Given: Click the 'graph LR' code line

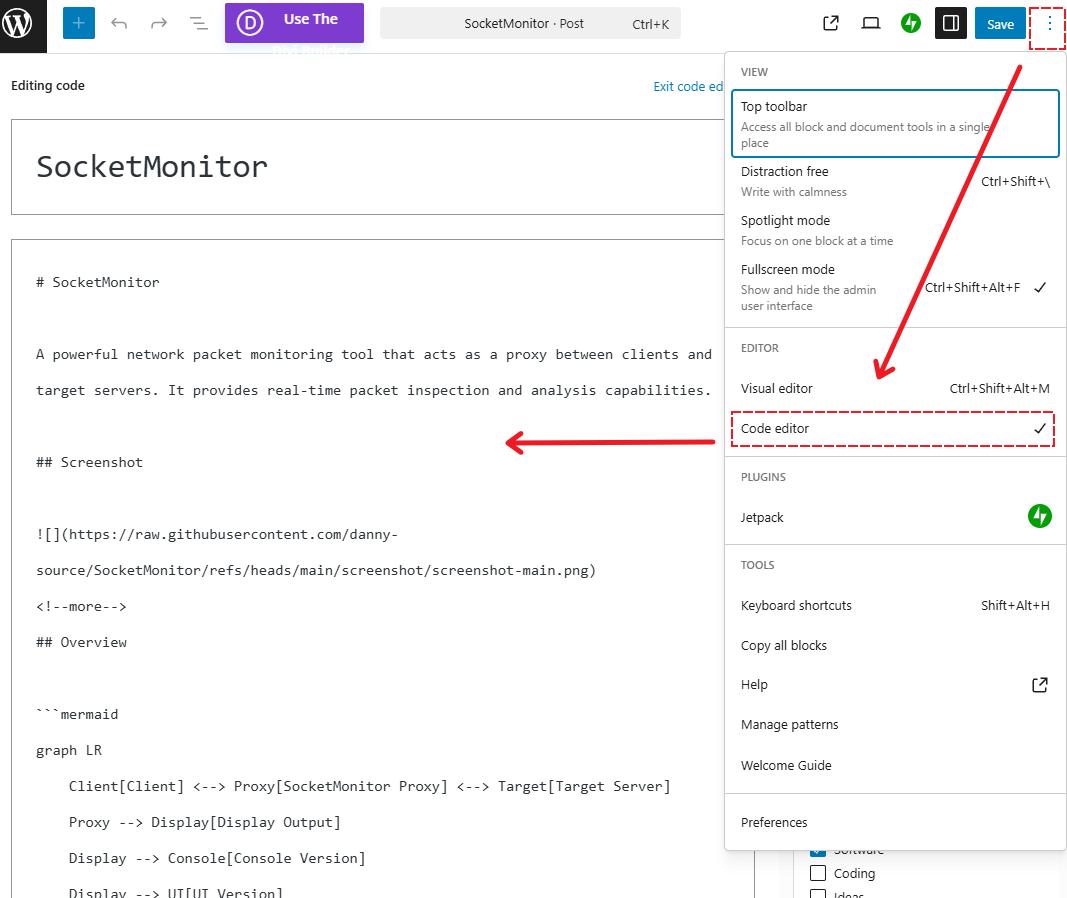Looking at the screenshot, I should (x=69, y=750).
